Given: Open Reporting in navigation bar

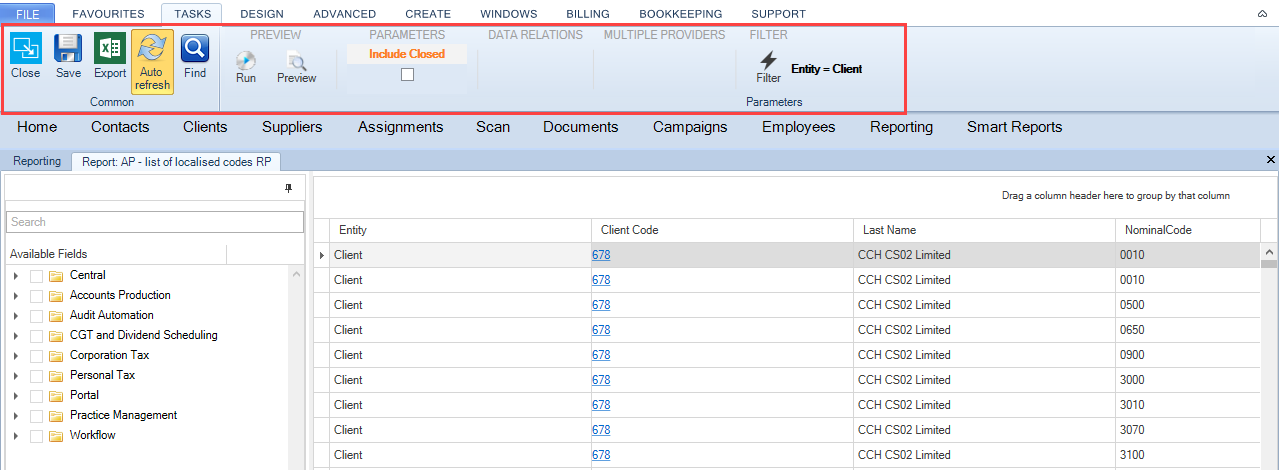Looking at the screenshot, I should click(x=901, y=127).
